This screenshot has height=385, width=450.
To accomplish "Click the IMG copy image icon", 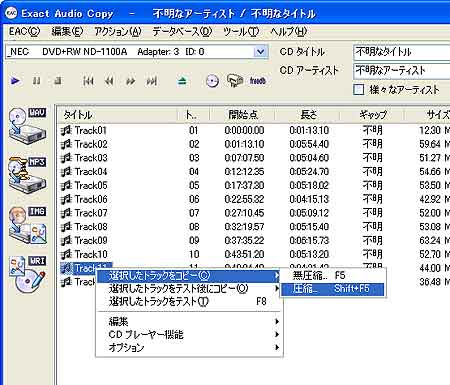I will click(27, 225).
